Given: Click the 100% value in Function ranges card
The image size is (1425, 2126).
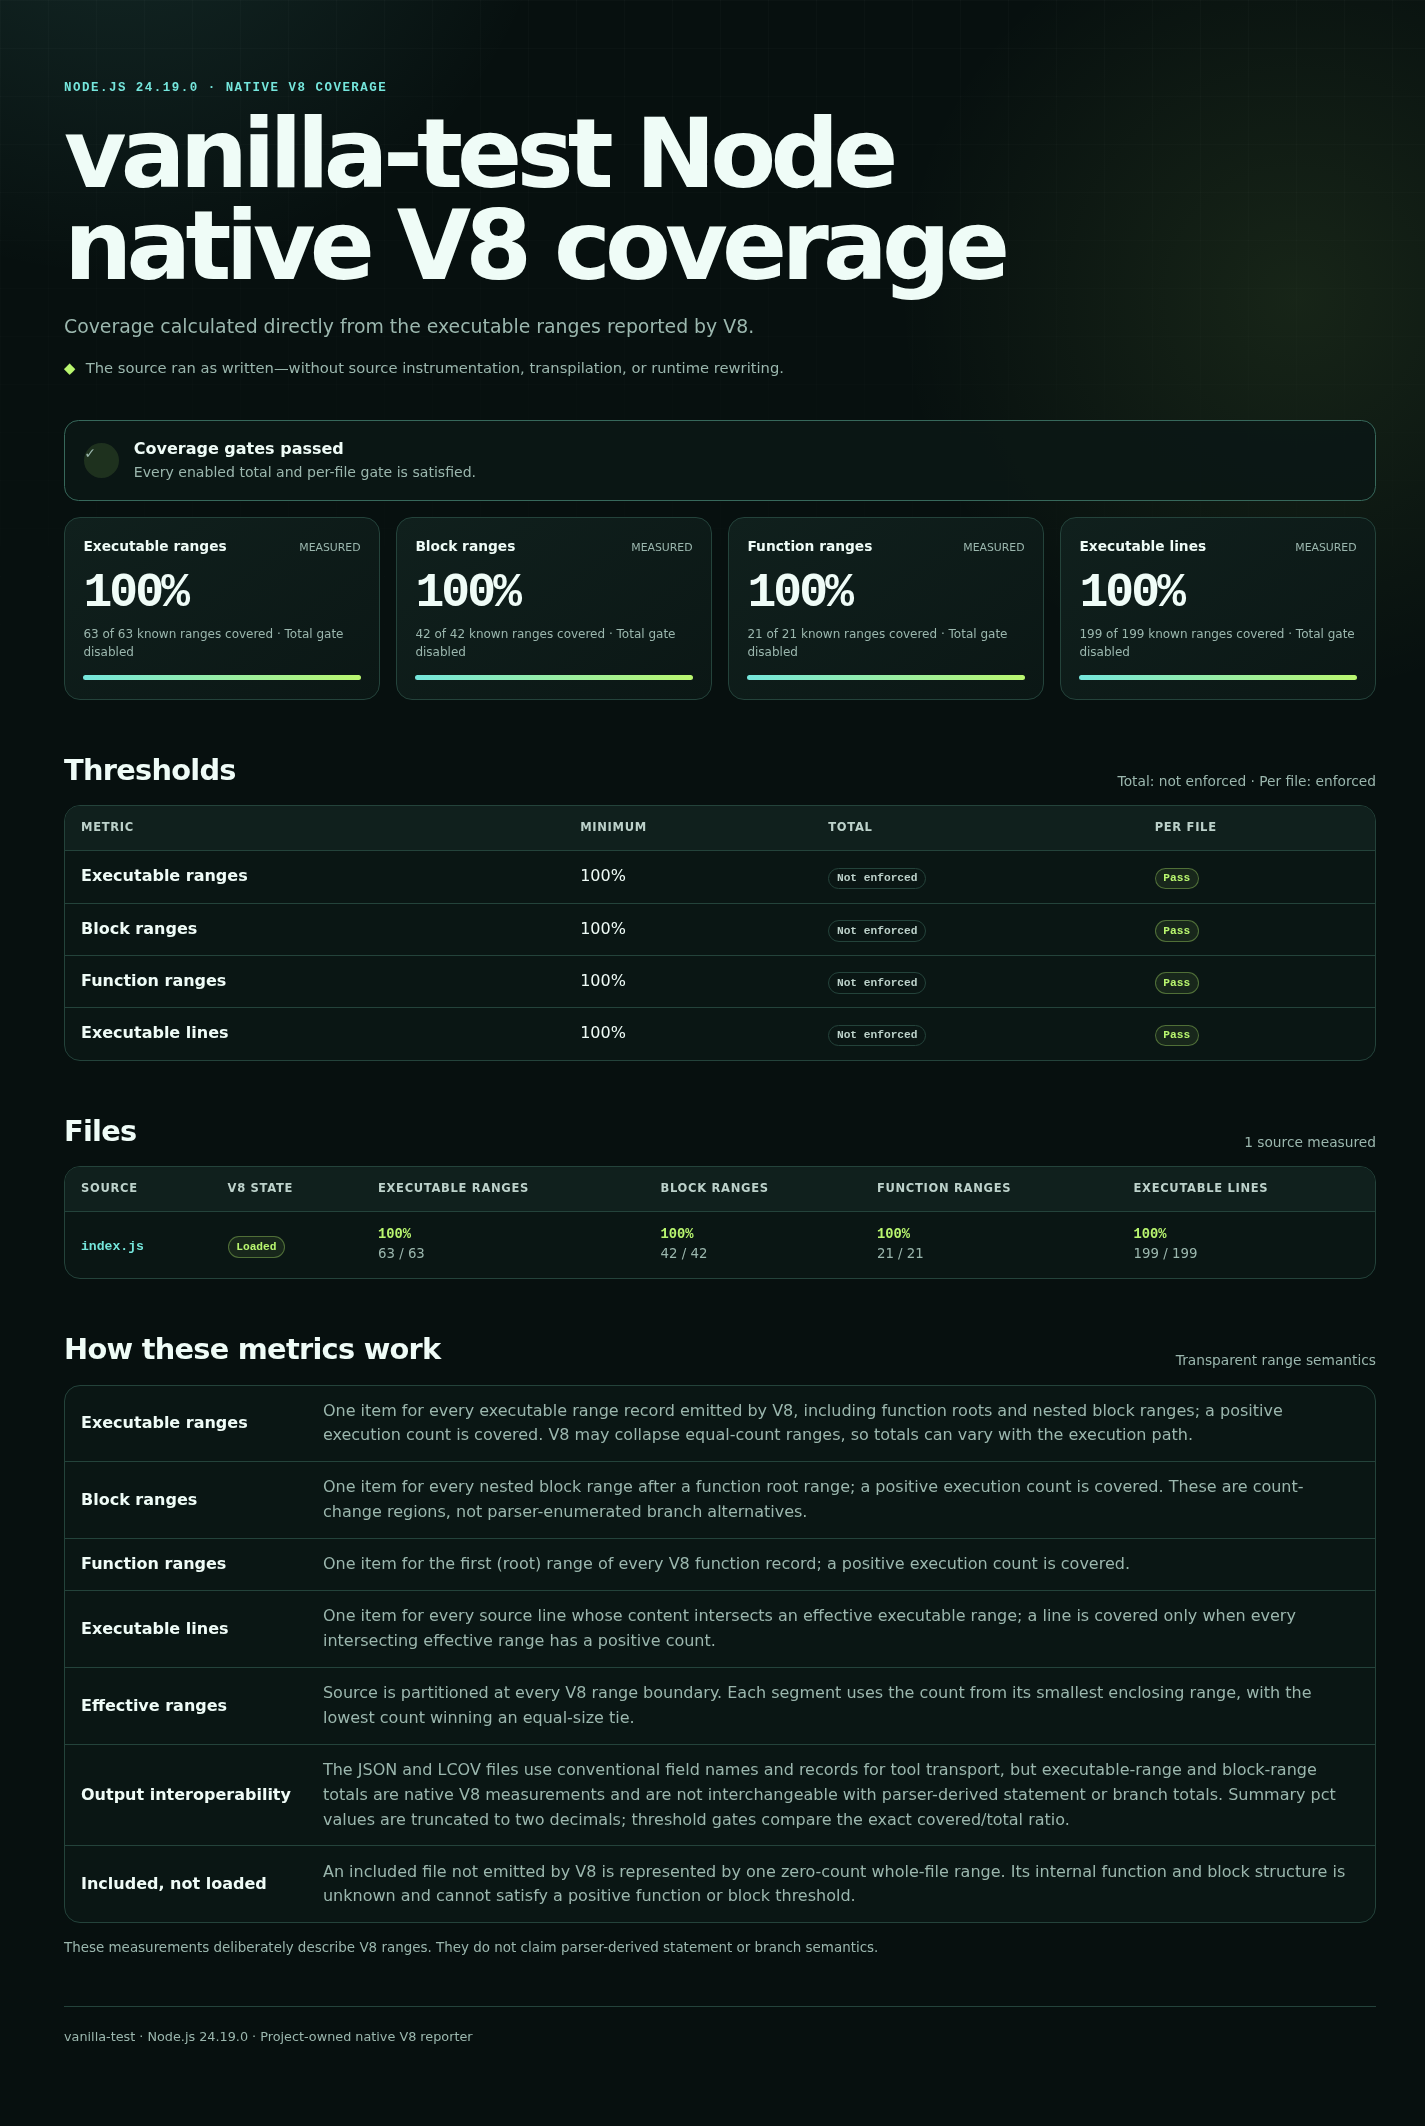Looking at the screenshot, I should coord(801,591).
